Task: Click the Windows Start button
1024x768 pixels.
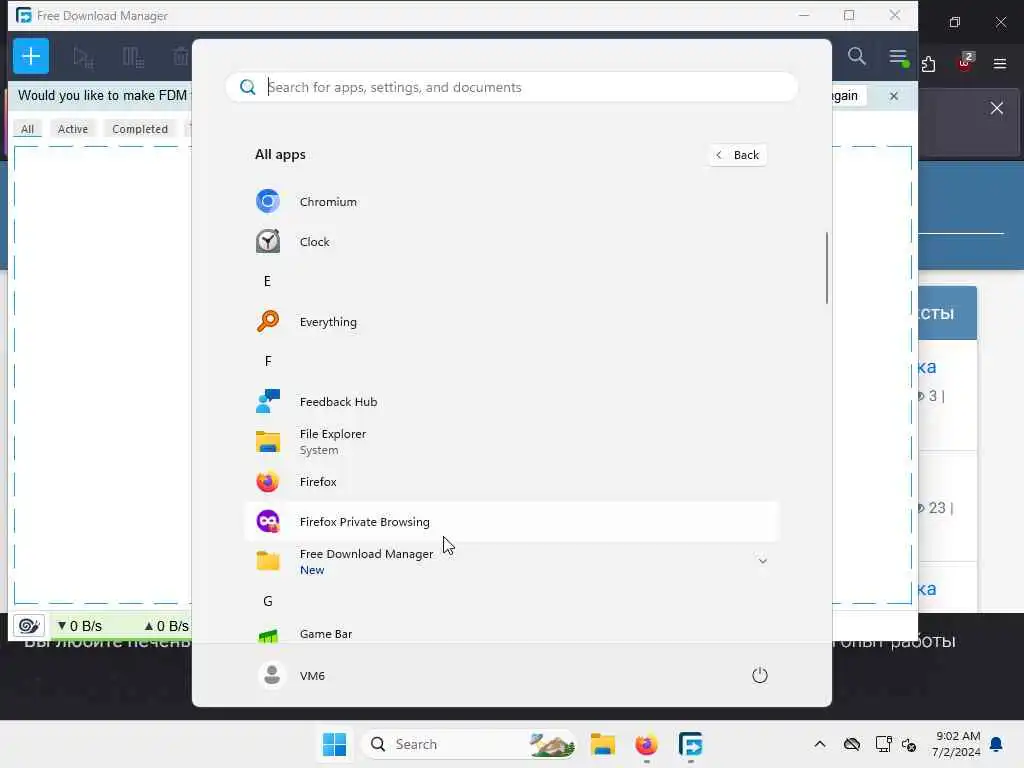Action: pyautogui.click(x=334, y=744)
